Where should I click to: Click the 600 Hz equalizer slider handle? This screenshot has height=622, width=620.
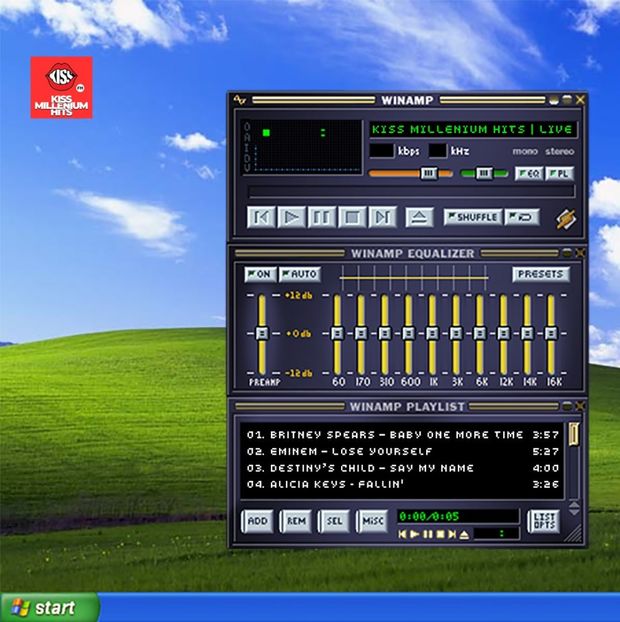pyautogui.click(x=409, y=333)
